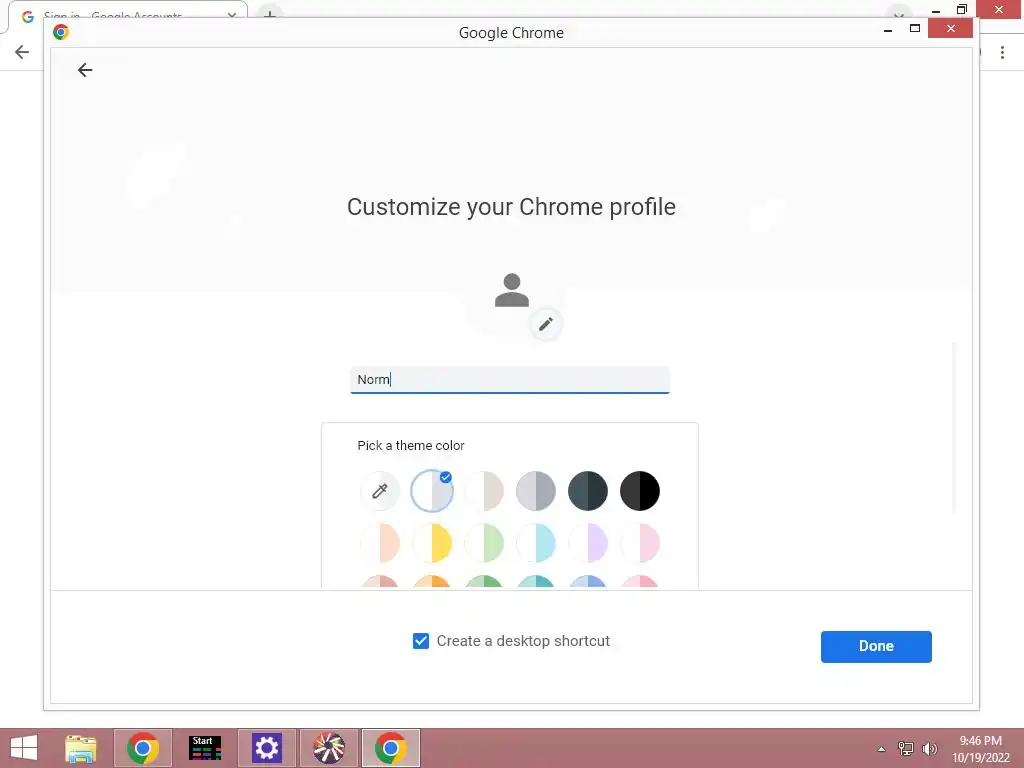Choose the light green theme color

click(x=484, y=543)
